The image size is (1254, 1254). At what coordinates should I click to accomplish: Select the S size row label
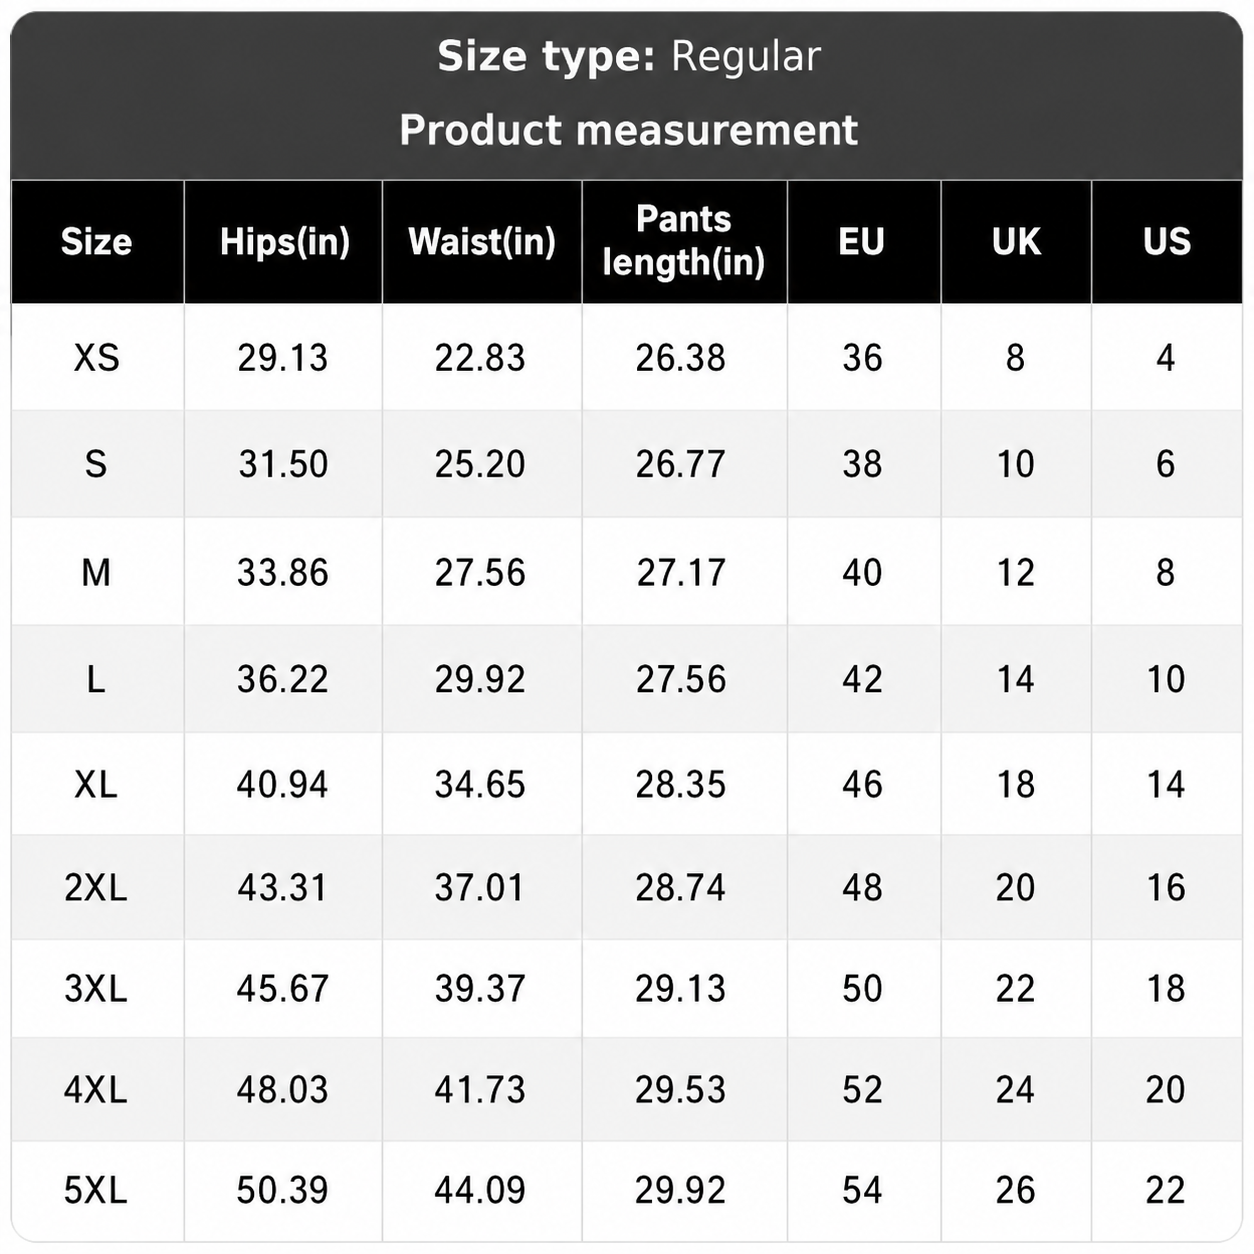(x=96, y=464)
